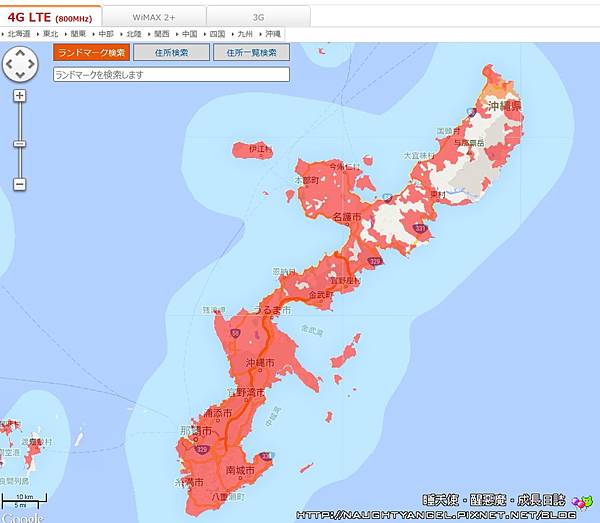The height and width of the screenshot is (523, 600).
Task: Click the Google logo on the map
Action: point(22,518)
